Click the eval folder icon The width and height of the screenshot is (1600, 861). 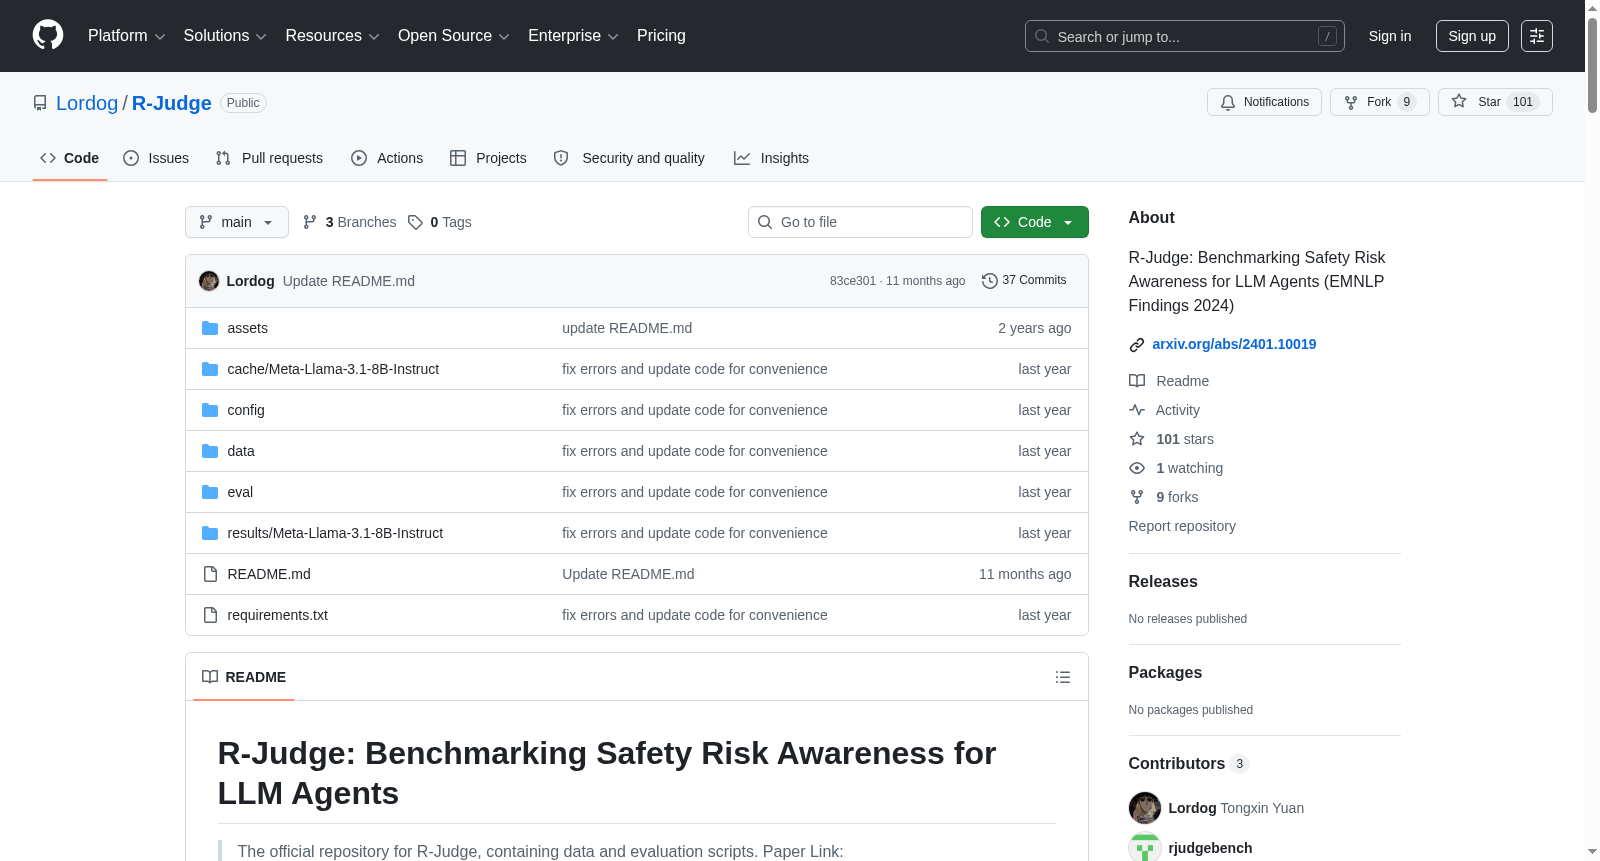210,492
